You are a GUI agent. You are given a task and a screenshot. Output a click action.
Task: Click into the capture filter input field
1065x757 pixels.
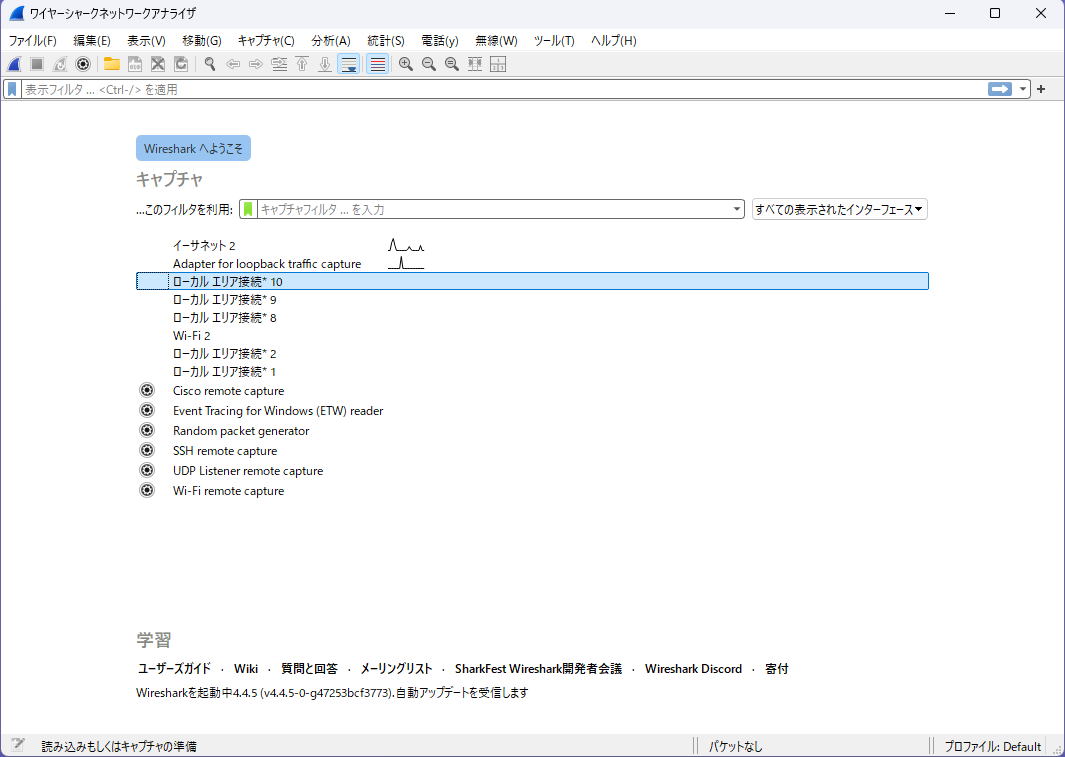pyautogui.click(x=494, y=209)
